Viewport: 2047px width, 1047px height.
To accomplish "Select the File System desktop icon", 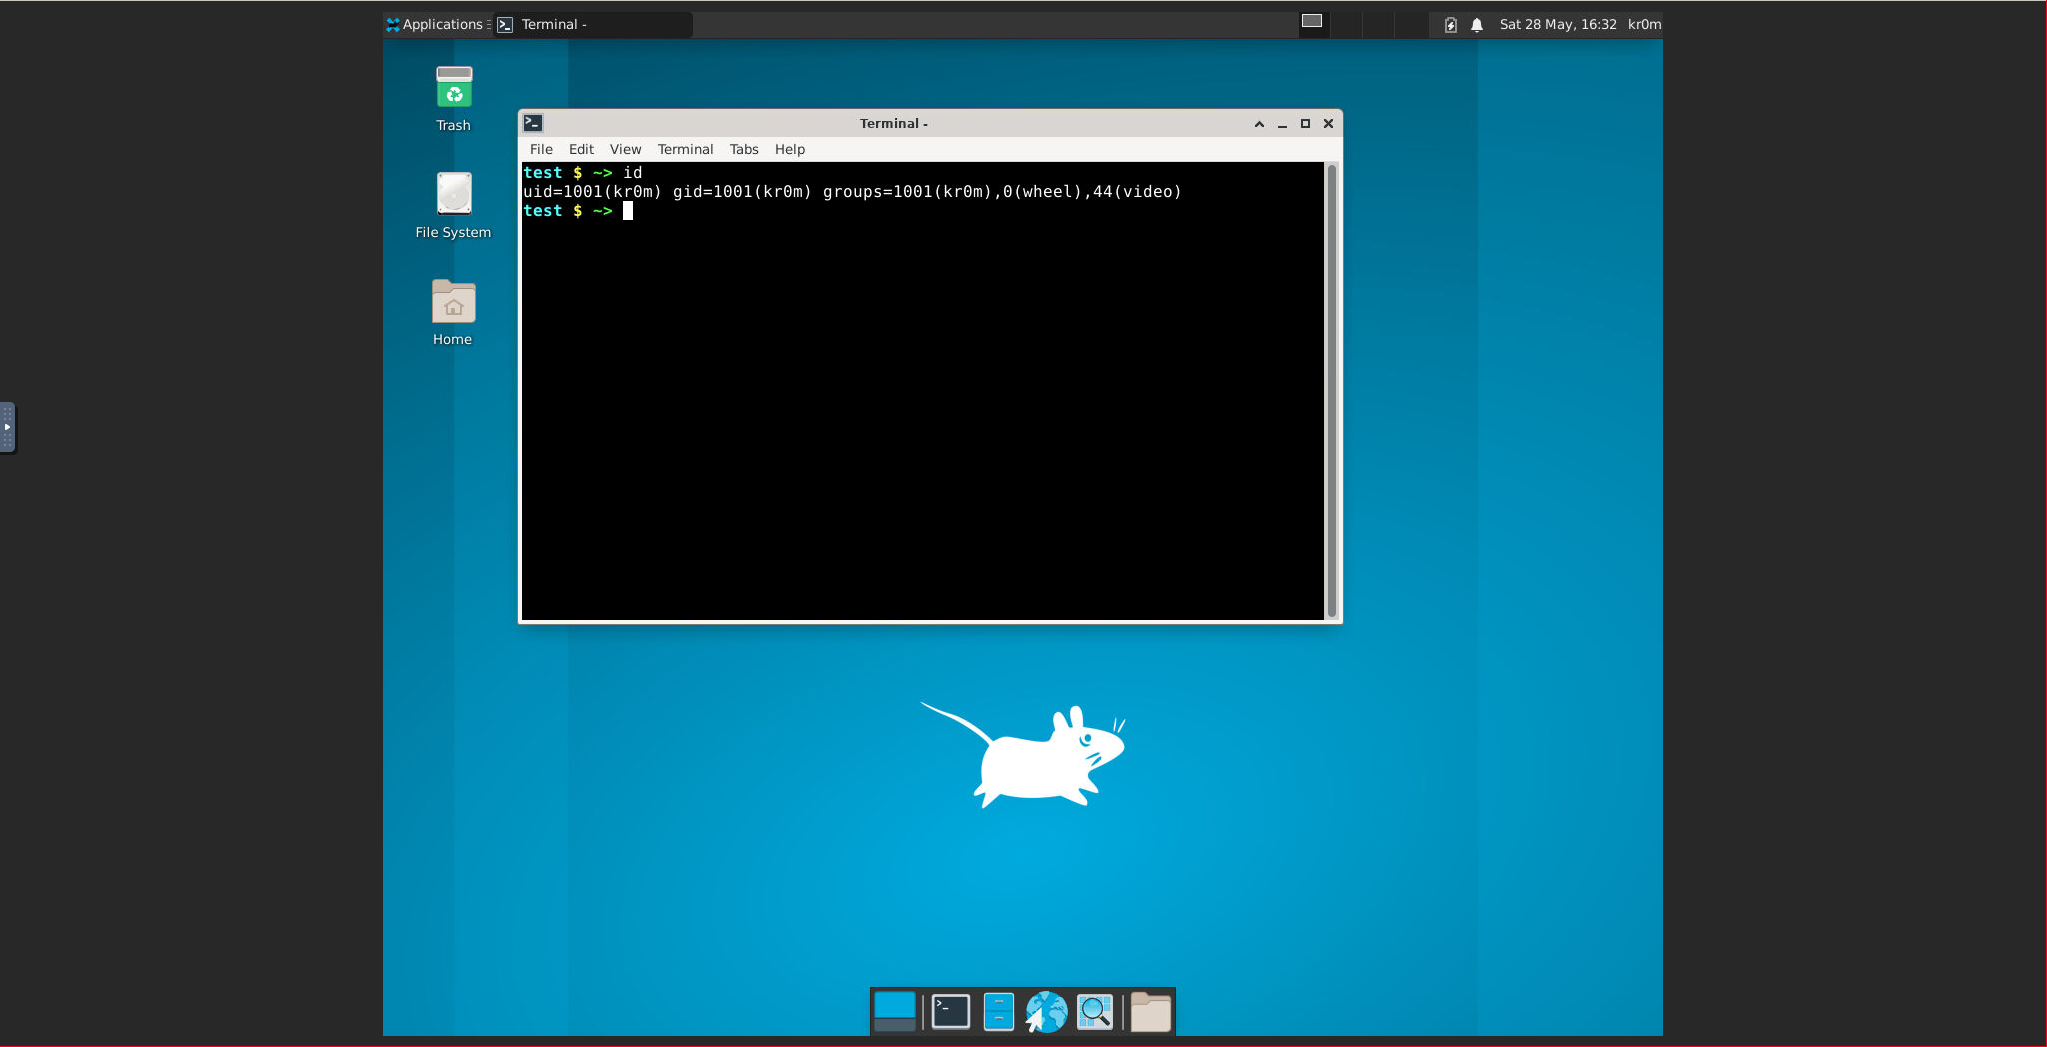I will tap(453, 195).
